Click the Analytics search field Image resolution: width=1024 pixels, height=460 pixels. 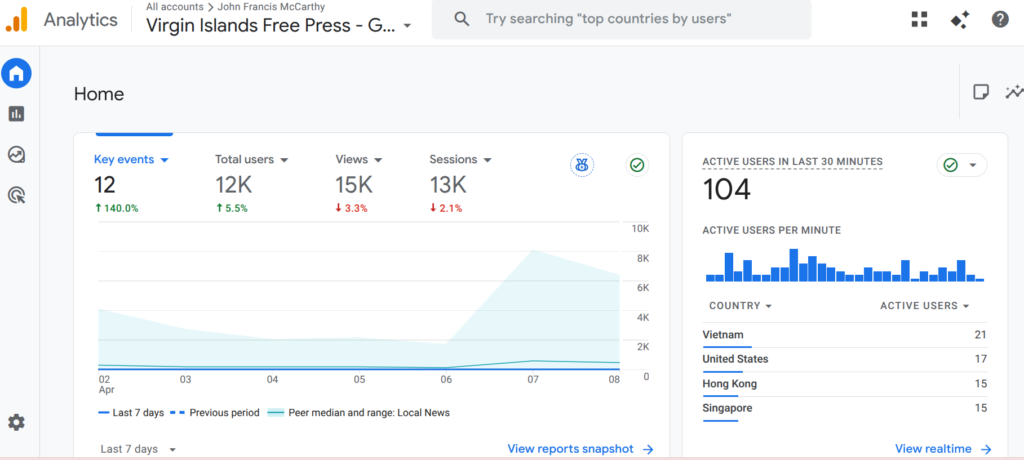[x=620, y=19]
